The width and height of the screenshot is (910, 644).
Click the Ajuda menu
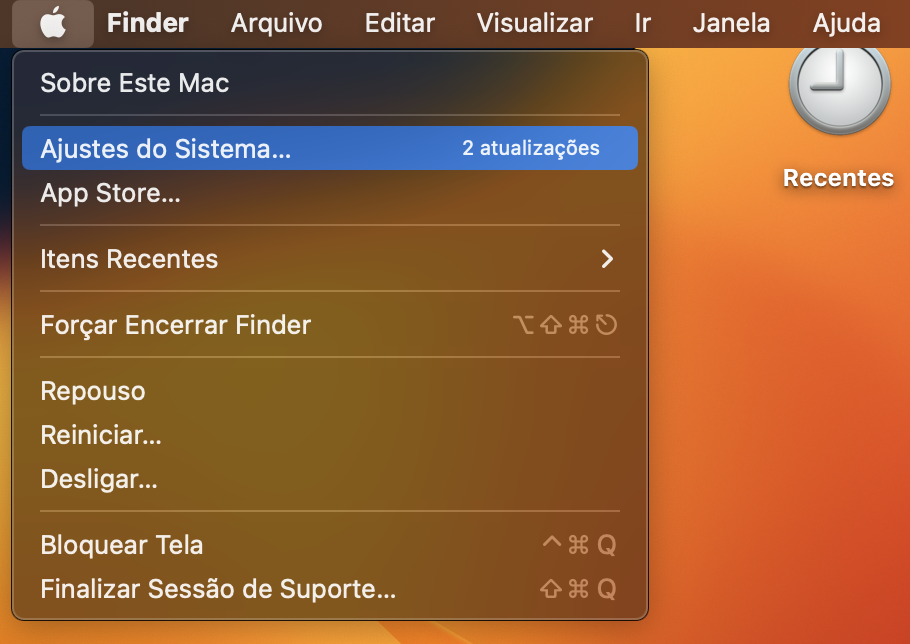point(847,23)
